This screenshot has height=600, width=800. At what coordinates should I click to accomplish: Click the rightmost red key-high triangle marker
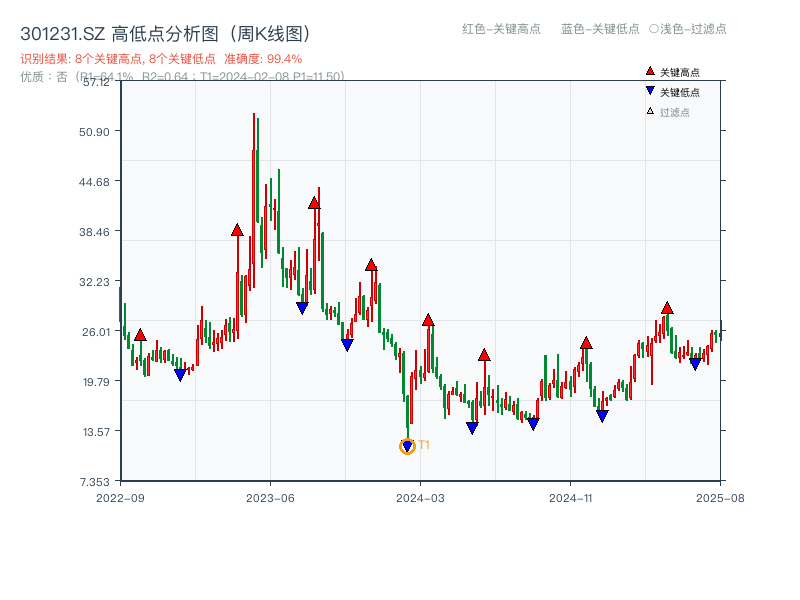666,308
